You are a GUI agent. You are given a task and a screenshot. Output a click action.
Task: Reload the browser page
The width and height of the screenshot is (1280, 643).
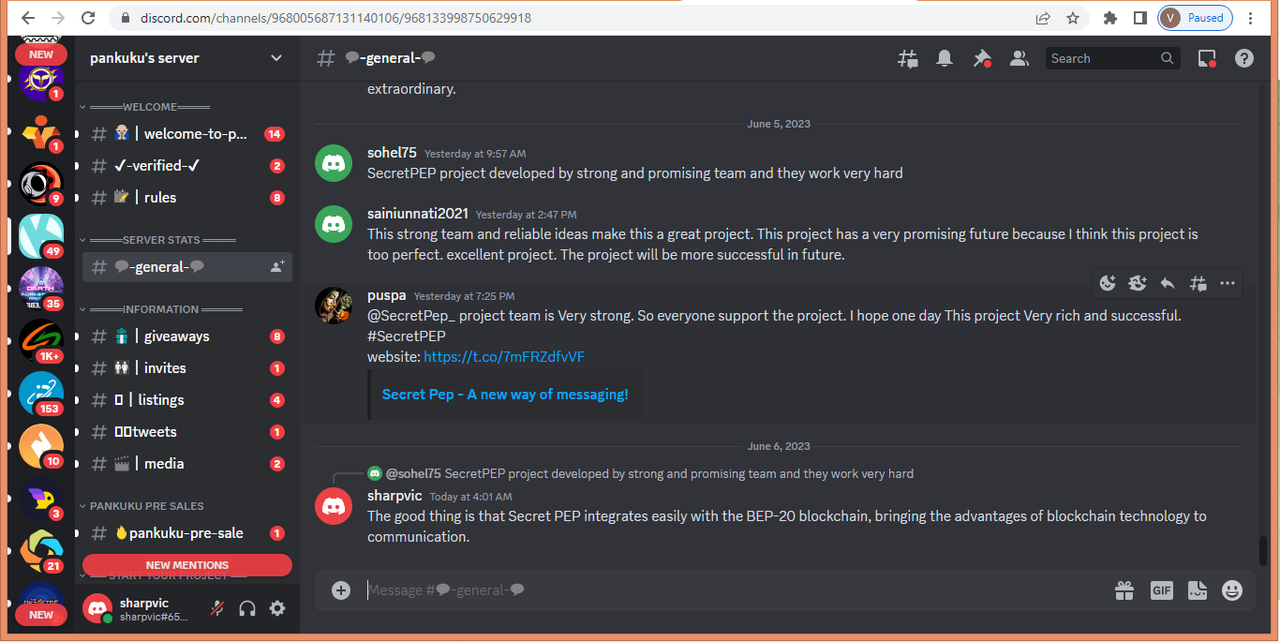pyautogui.click(x=89, y=18)
